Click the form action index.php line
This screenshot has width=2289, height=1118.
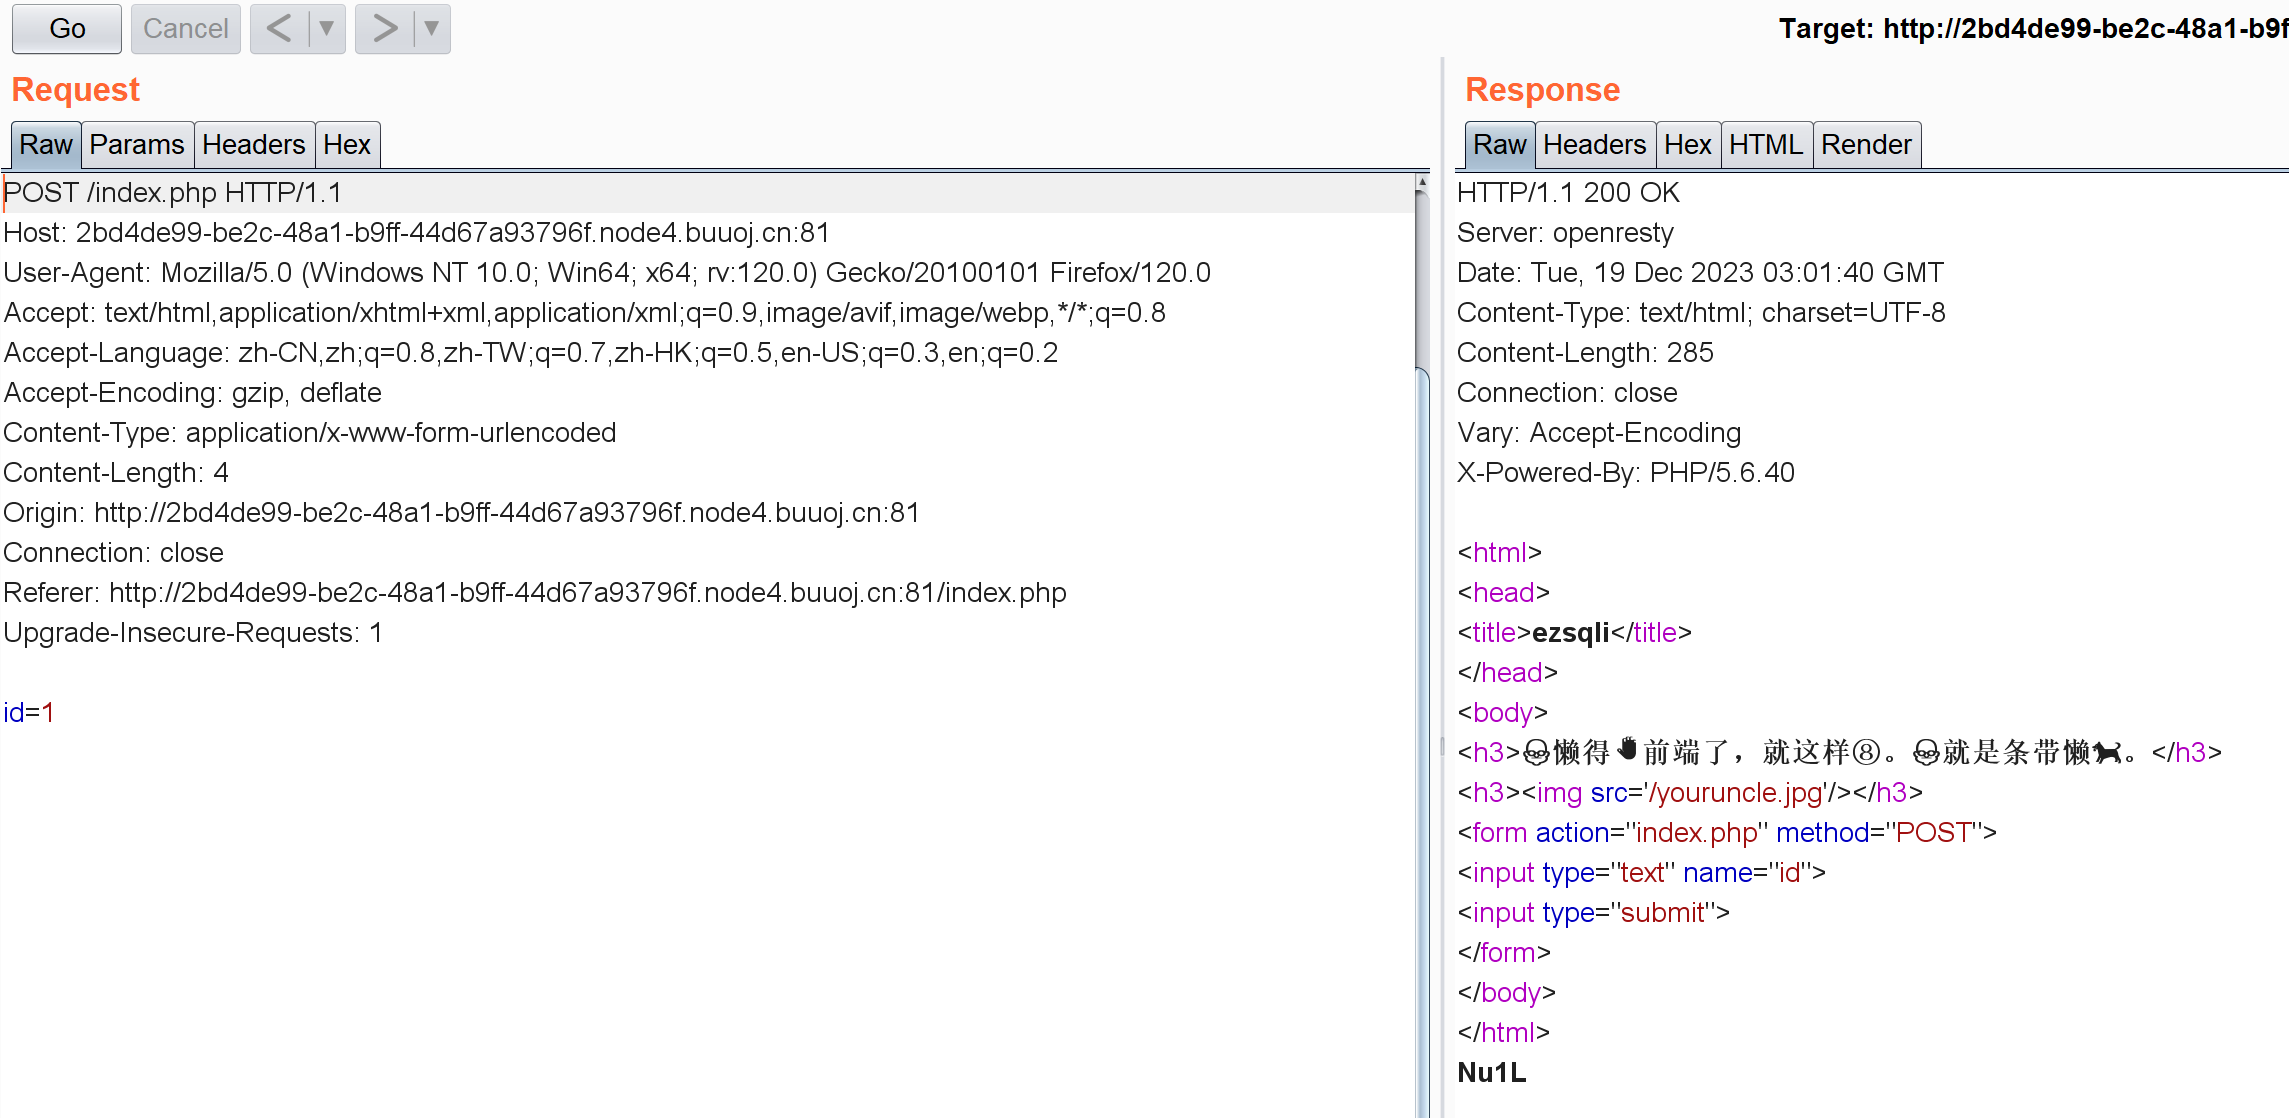pos(1727,832)
